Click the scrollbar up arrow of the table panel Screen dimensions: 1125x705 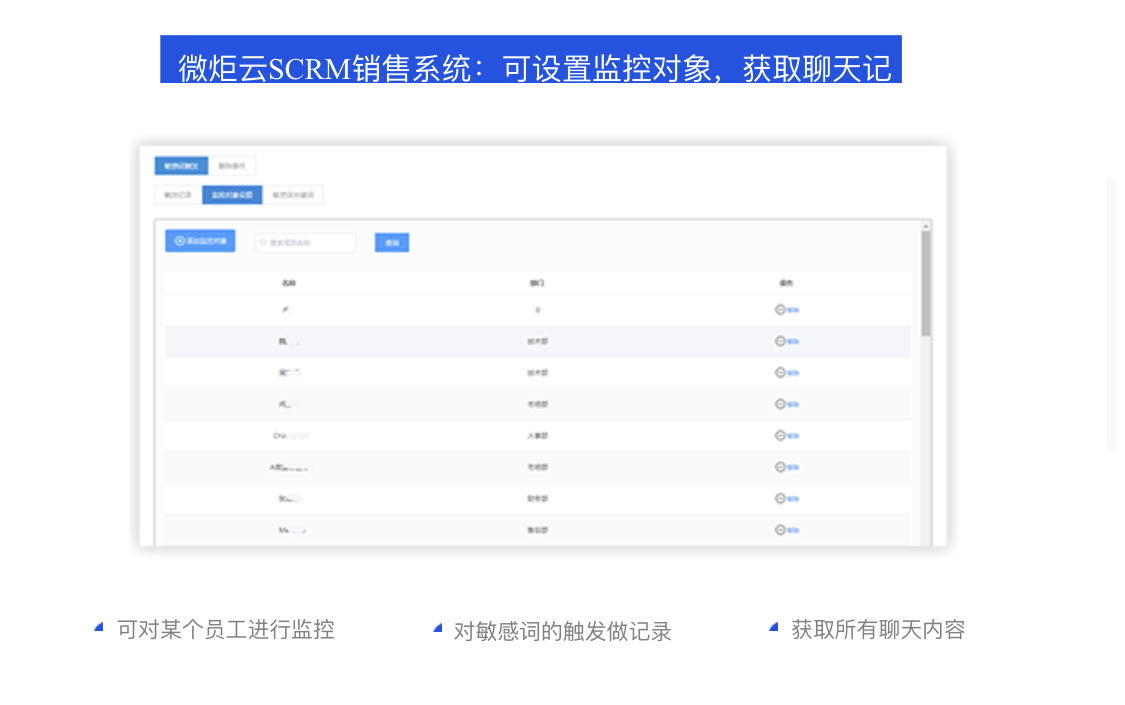[x=926, y=226]
